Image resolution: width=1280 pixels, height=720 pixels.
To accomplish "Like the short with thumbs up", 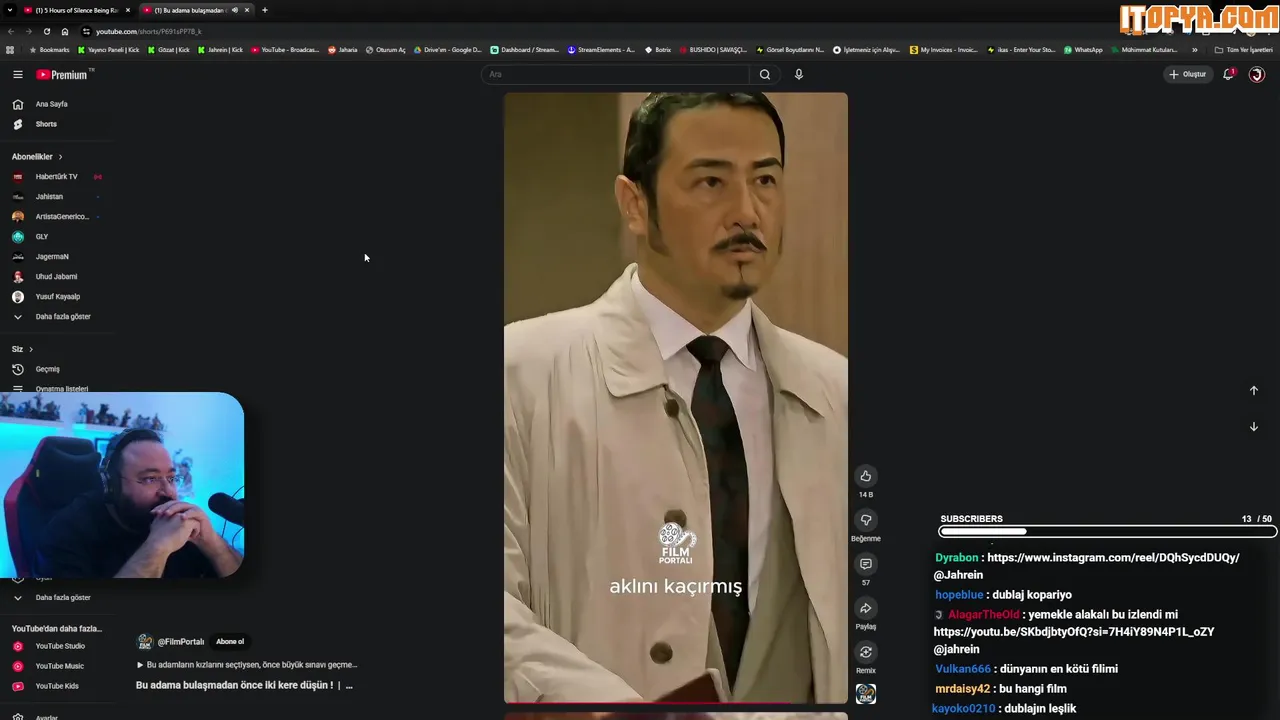I will 866,476.
